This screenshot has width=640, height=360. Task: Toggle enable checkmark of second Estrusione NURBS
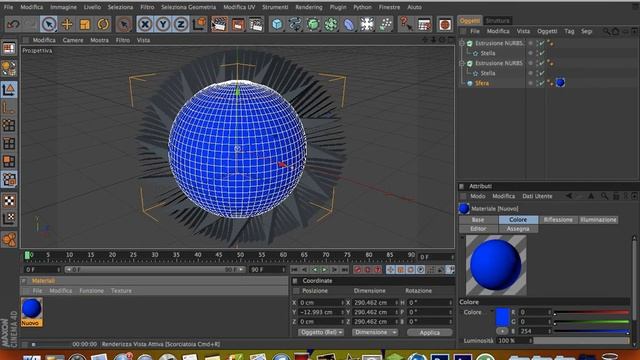pos(541,63)
